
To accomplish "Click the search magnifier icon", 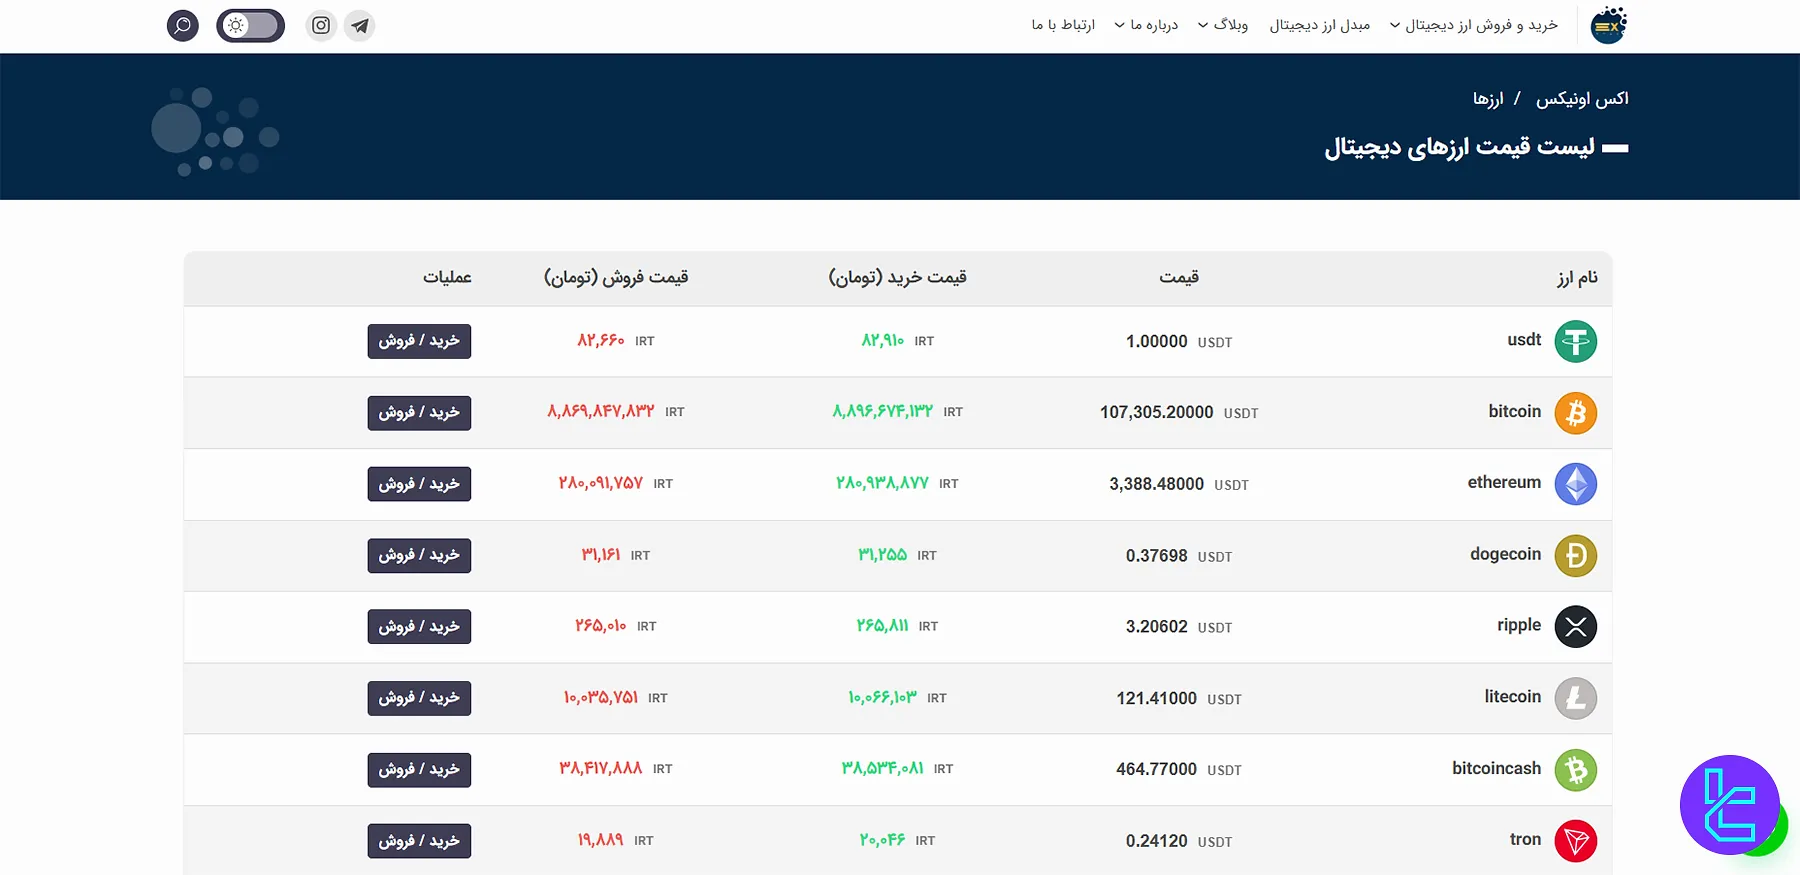I will tap(183, 26).
